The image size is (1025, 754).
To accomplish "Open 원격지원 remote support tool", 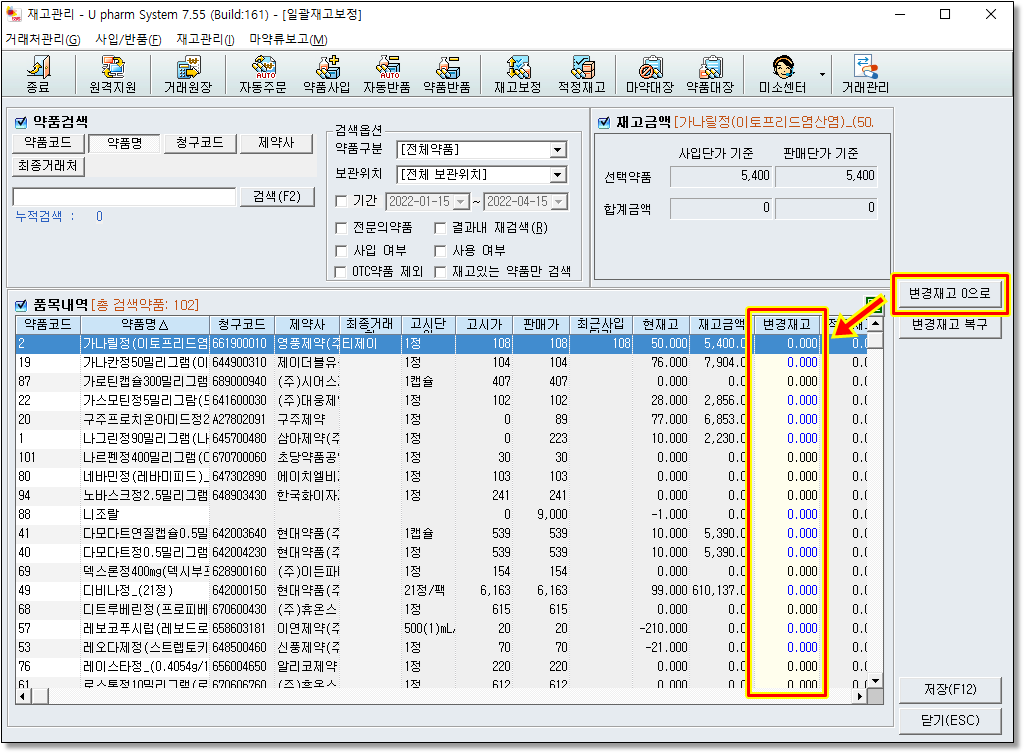I will [112, 75].
